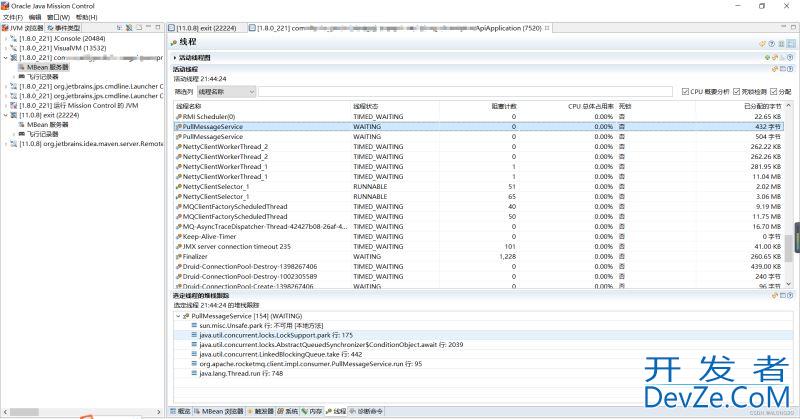Select MBean 服务器 under the [1.8.0_221] JVM
The image size is (800, 419).
(x=43, y=67)
